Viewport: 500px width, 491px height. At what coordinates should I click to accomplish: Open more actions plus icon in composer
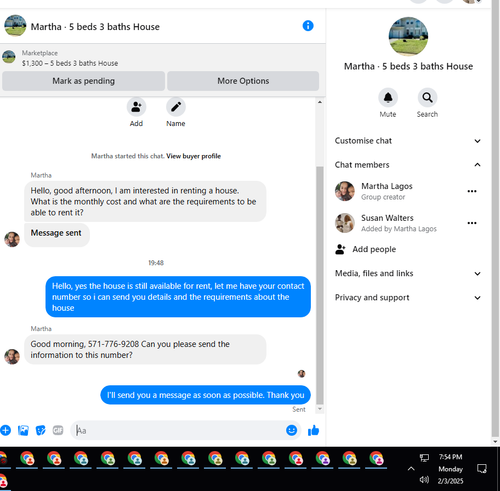point(5,430)
